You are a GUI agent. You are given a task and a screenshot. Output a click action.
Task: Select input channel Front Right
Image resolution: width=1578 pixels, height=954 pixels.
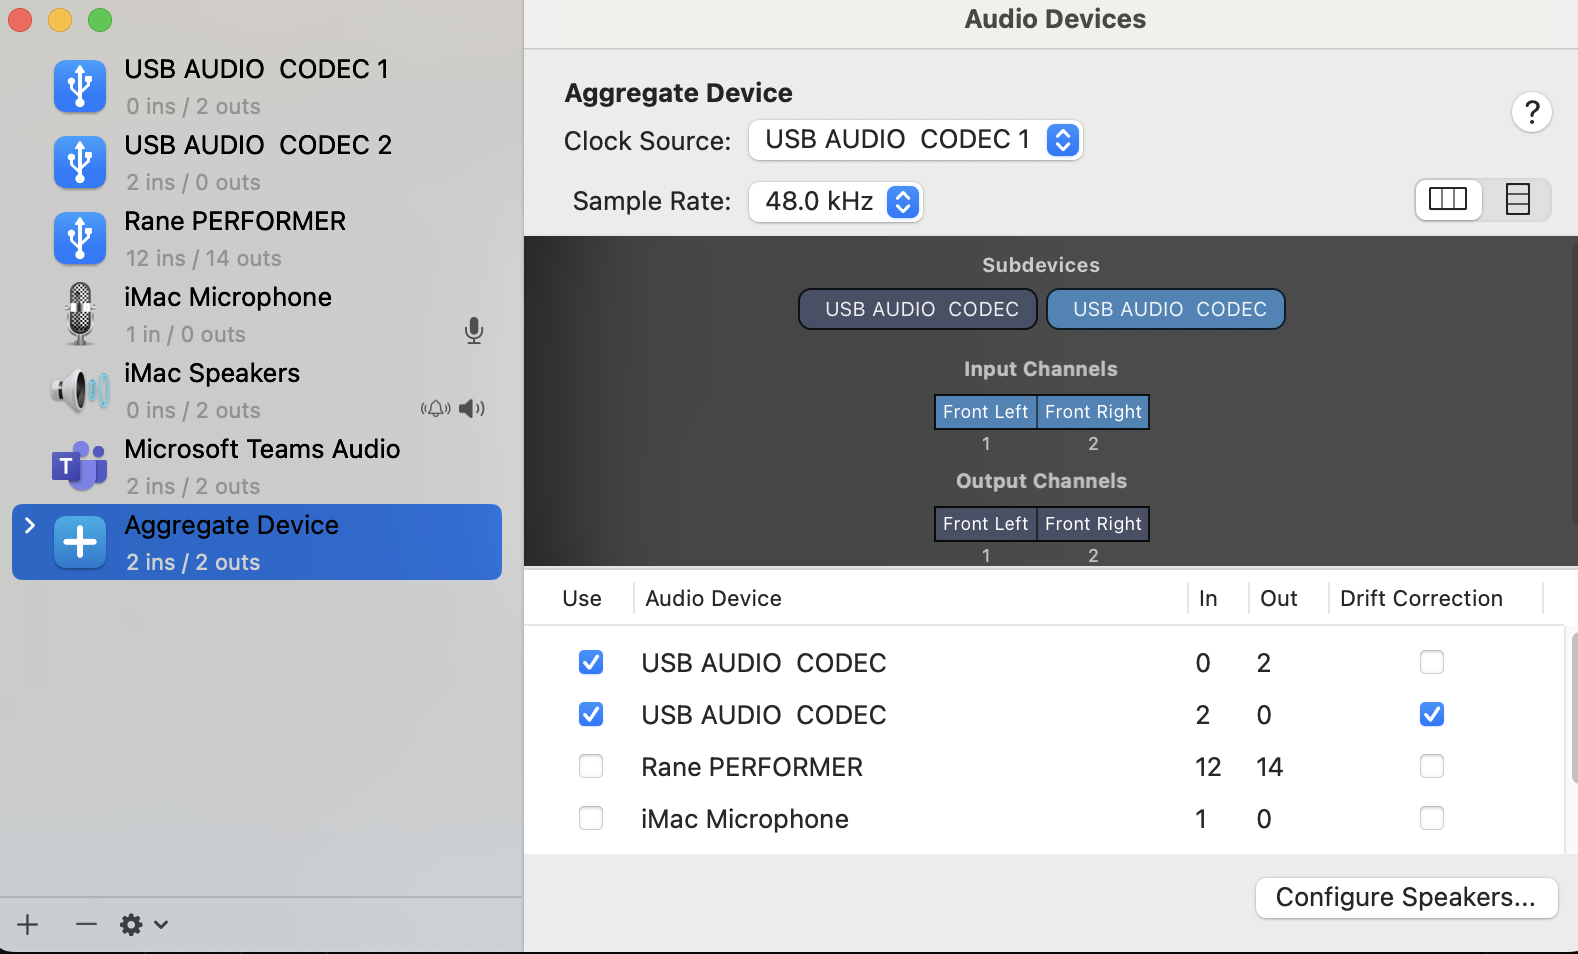(x=1093, y=412)
